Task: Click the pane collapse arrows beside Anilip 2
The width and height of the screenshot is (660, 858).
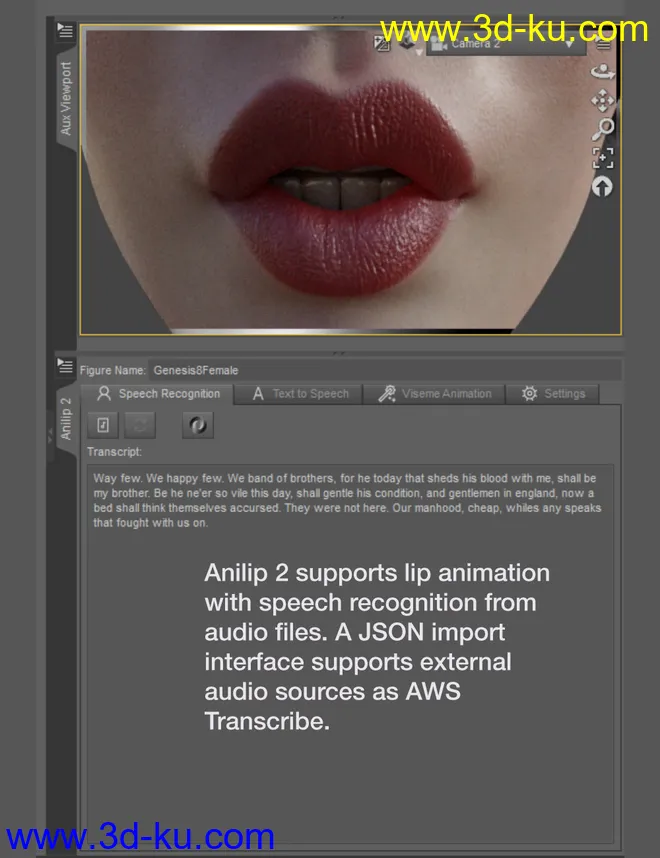Action: 50,436
